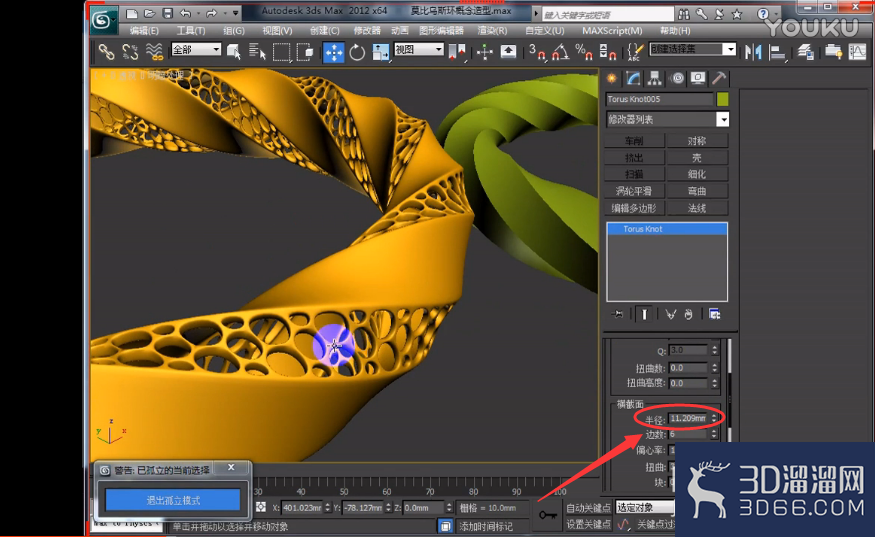
Task: Open the 编辑(E) menu
Action: [144, 31]
